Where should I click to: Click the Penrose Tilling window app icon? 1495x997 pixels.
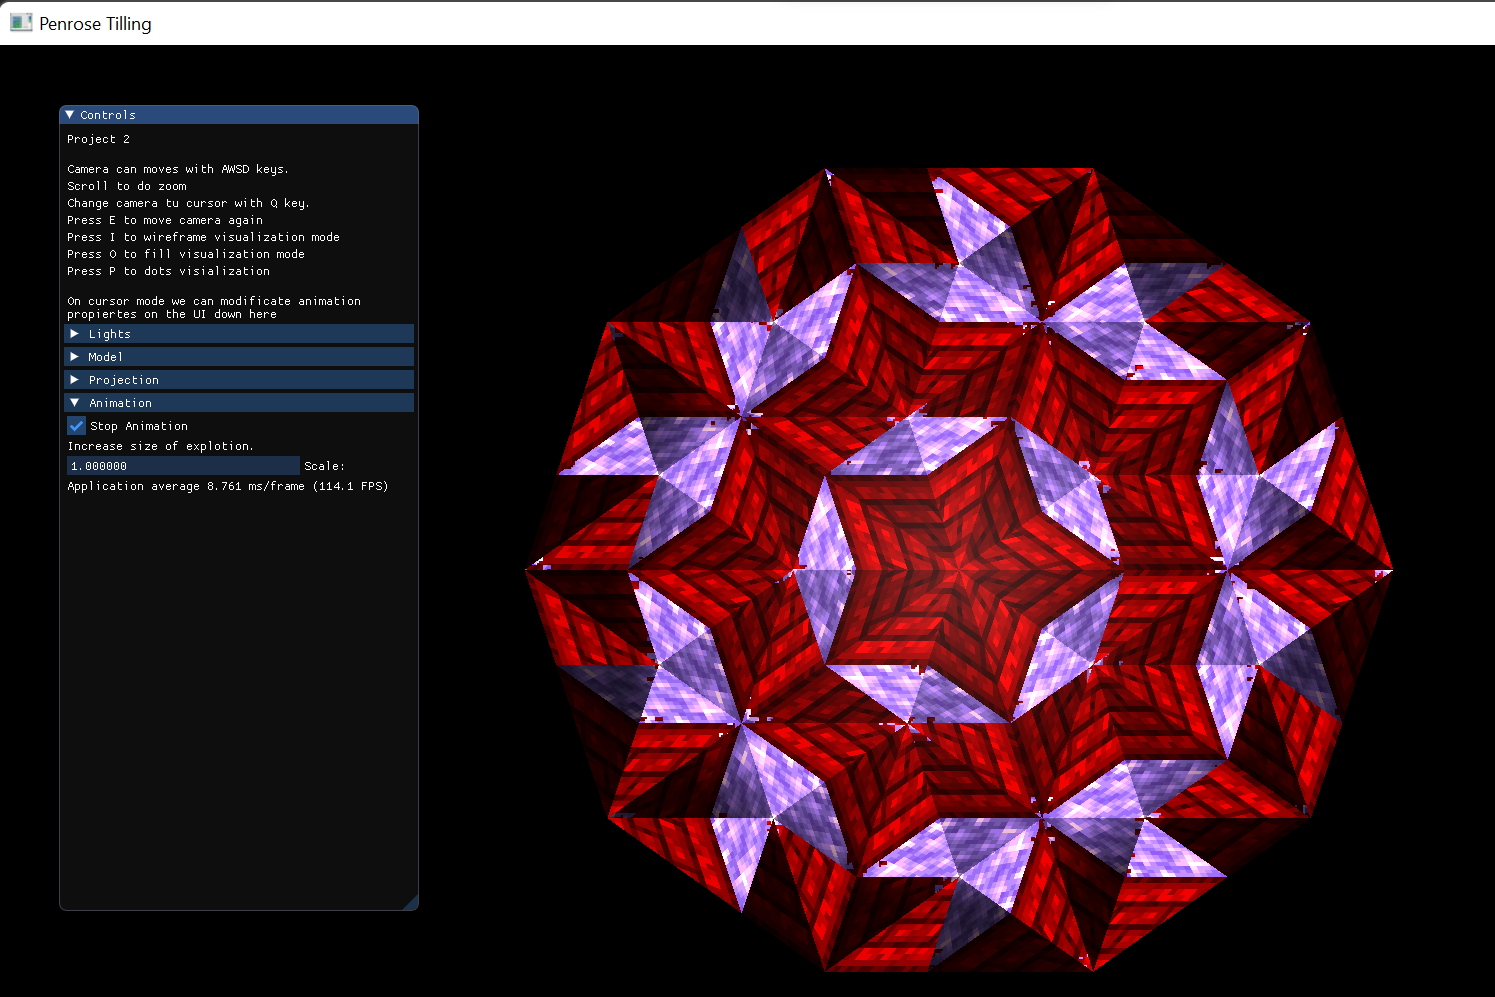(x=21, y=22)
